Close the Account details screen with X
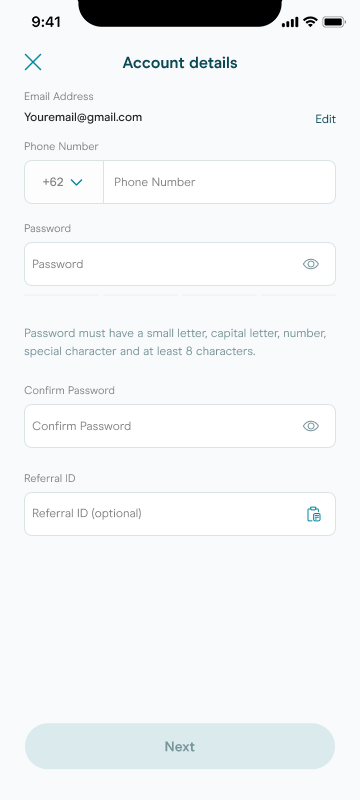This screenshot has height=800, width=360. (x=33, y=62)
